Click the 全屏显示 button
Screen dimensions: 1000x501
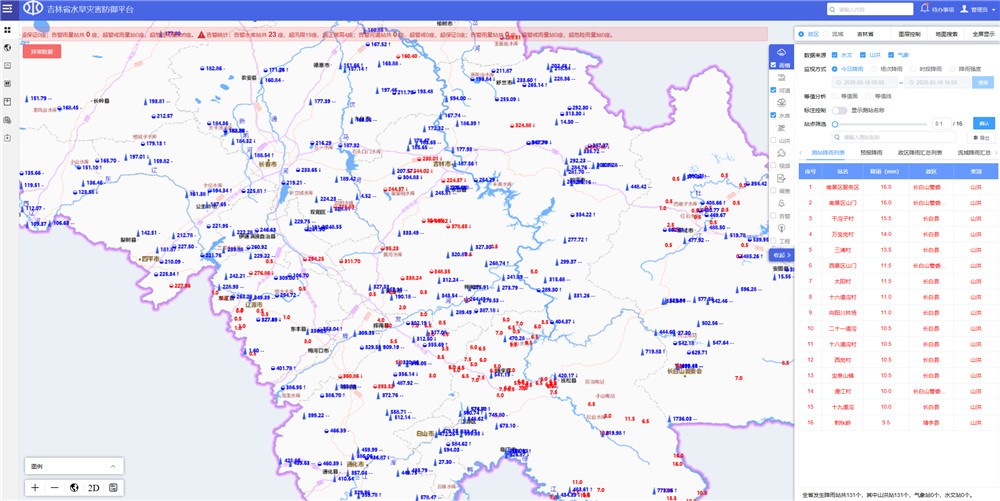pos(983,34)
